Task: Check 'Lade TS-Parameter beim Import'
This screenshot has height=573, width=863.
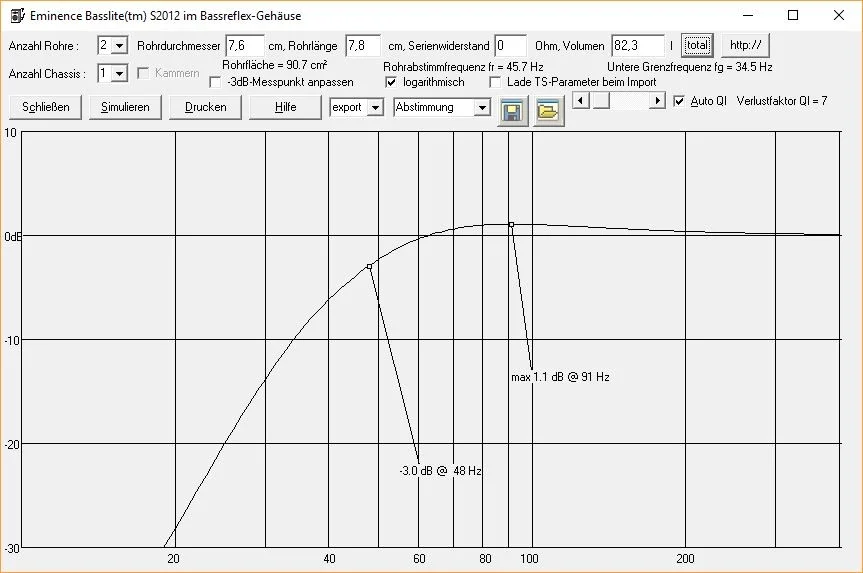Action: (496, 82)
